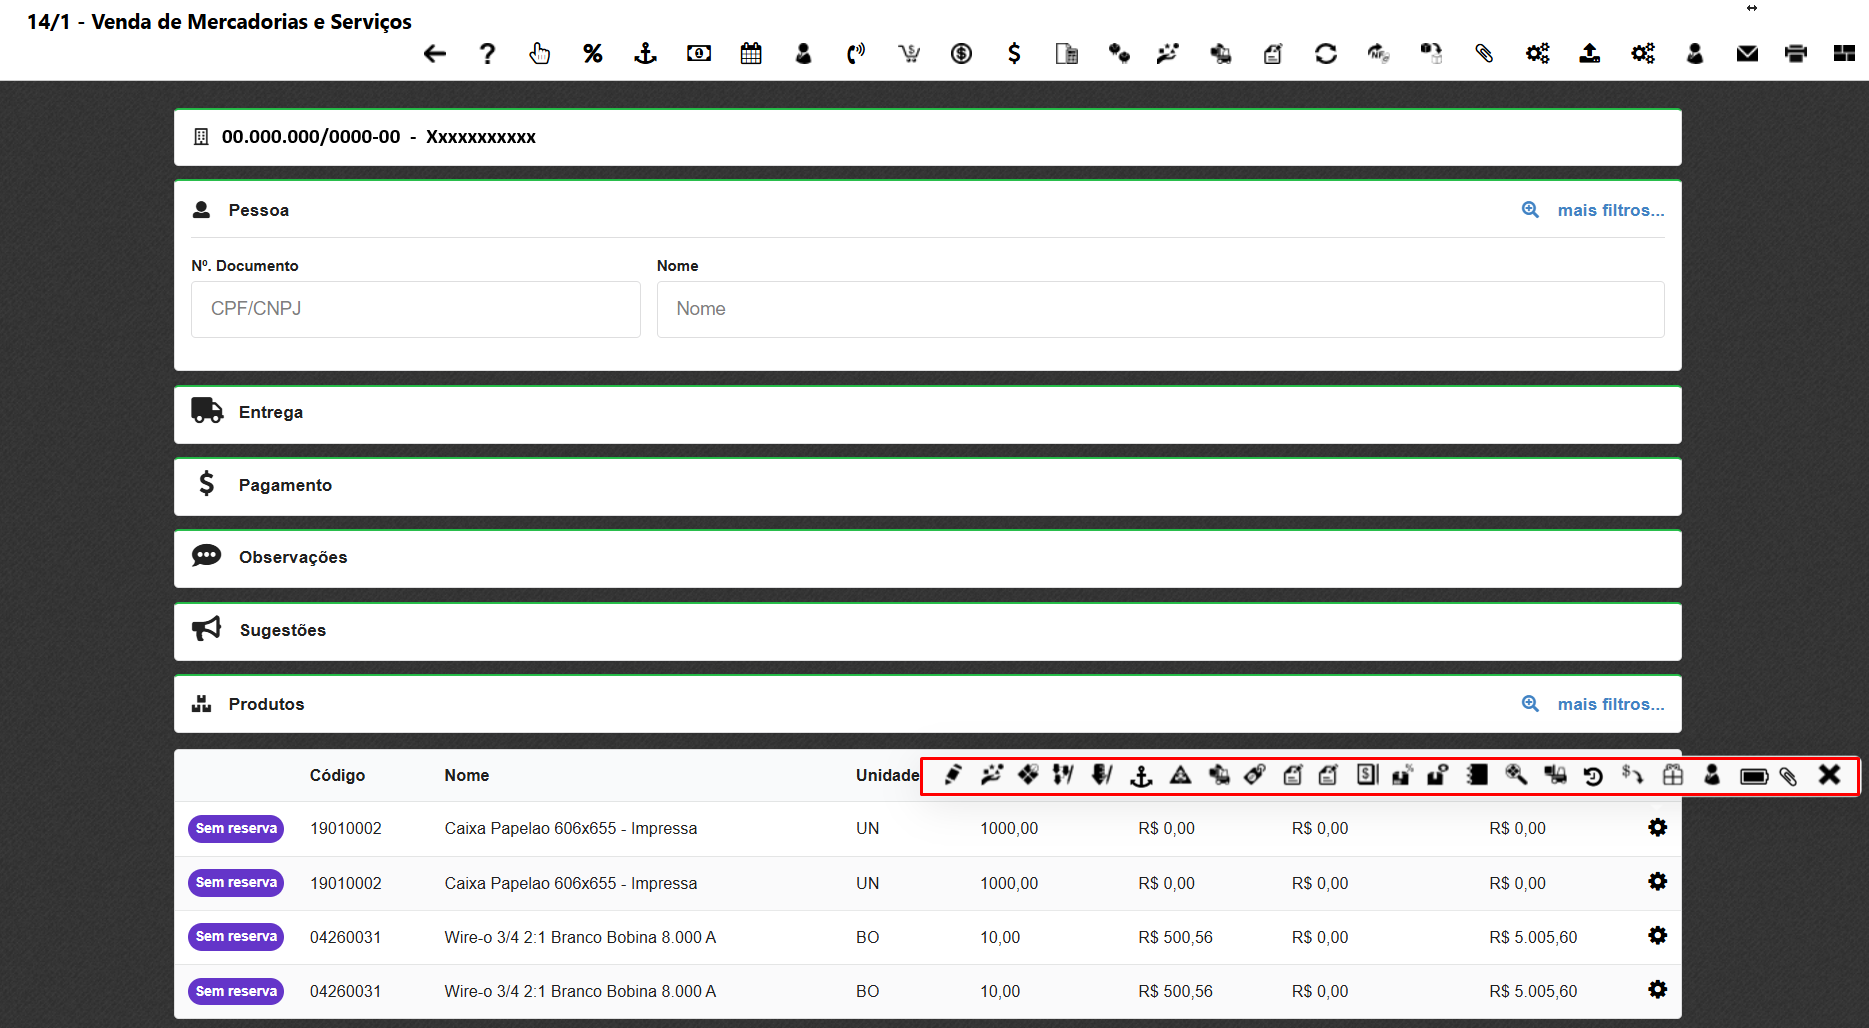The image size is (1869, 1028).
Task: Expand the Pagamento section
Action: 285,486
